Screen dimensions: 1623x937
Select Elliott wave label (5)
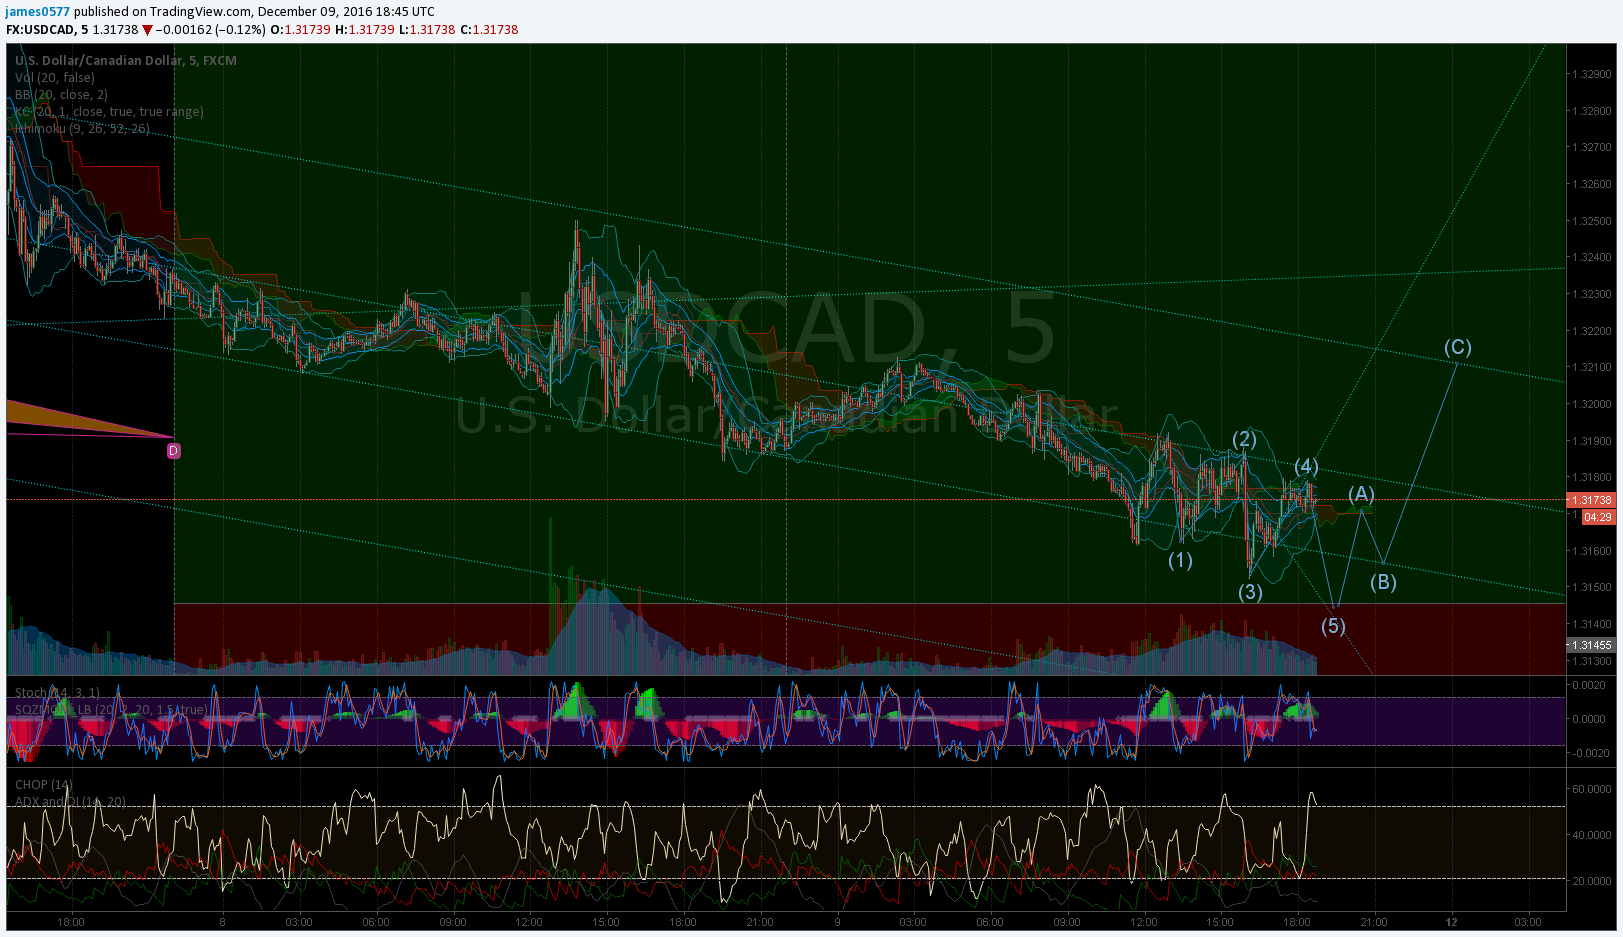[x=1333, y=626]
